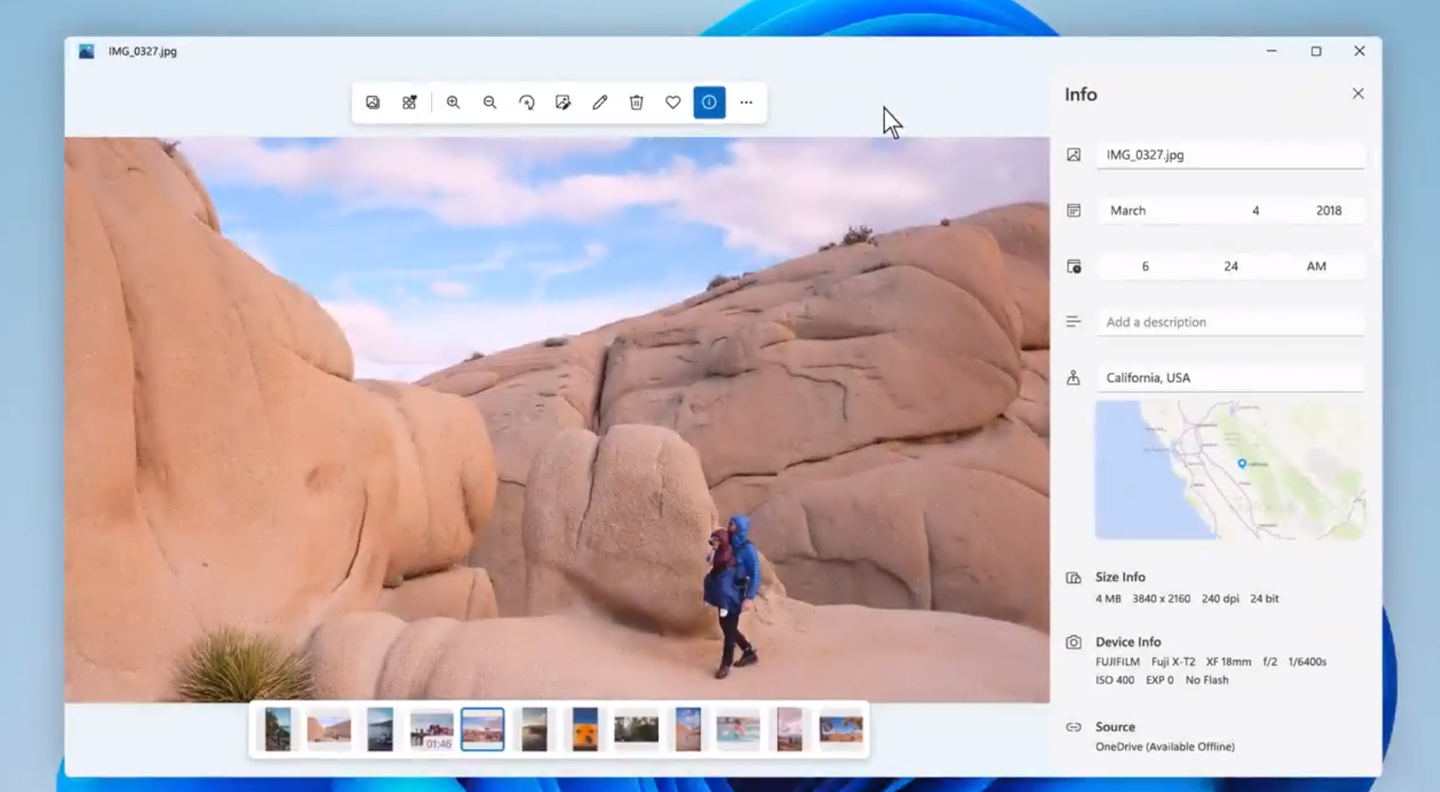Viewport: 1440px width, 792px height.
Task: Click the Size Info heading
Action: point(1120,577)
